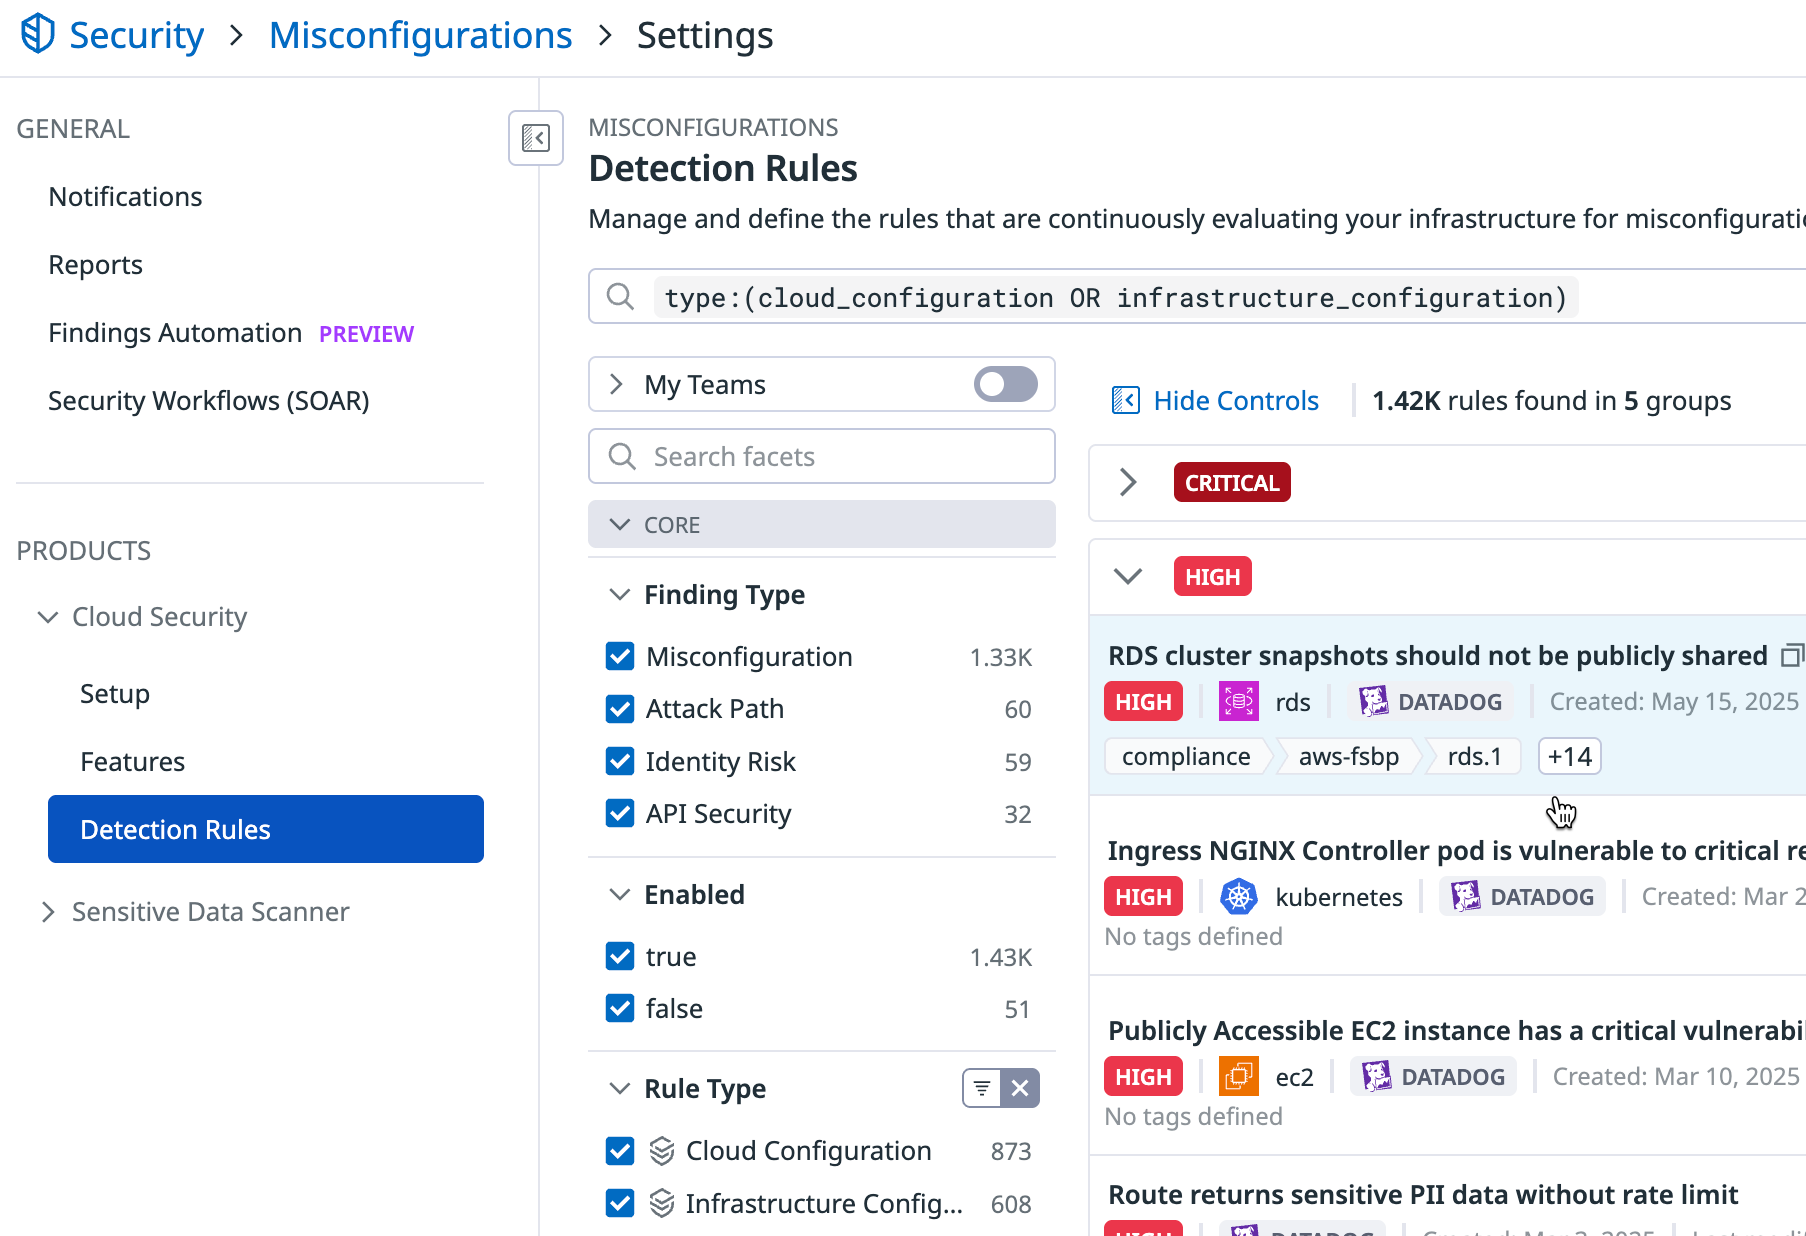1806x1236 pixels.
Task: Click the RDS service icon on the highlighted rule
Action: [1238, 701]
